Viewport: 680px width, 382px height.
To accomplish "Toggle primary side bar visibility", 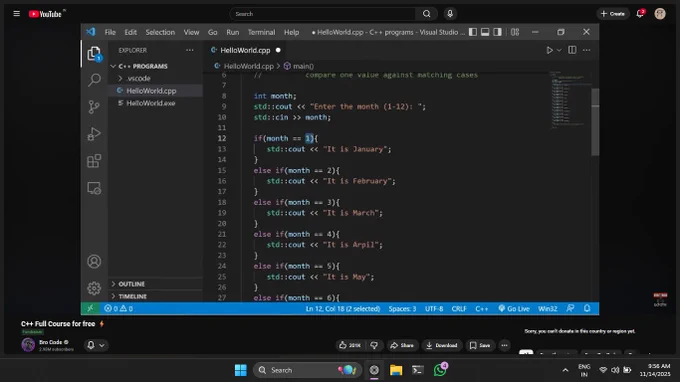I will click(473, 32).
